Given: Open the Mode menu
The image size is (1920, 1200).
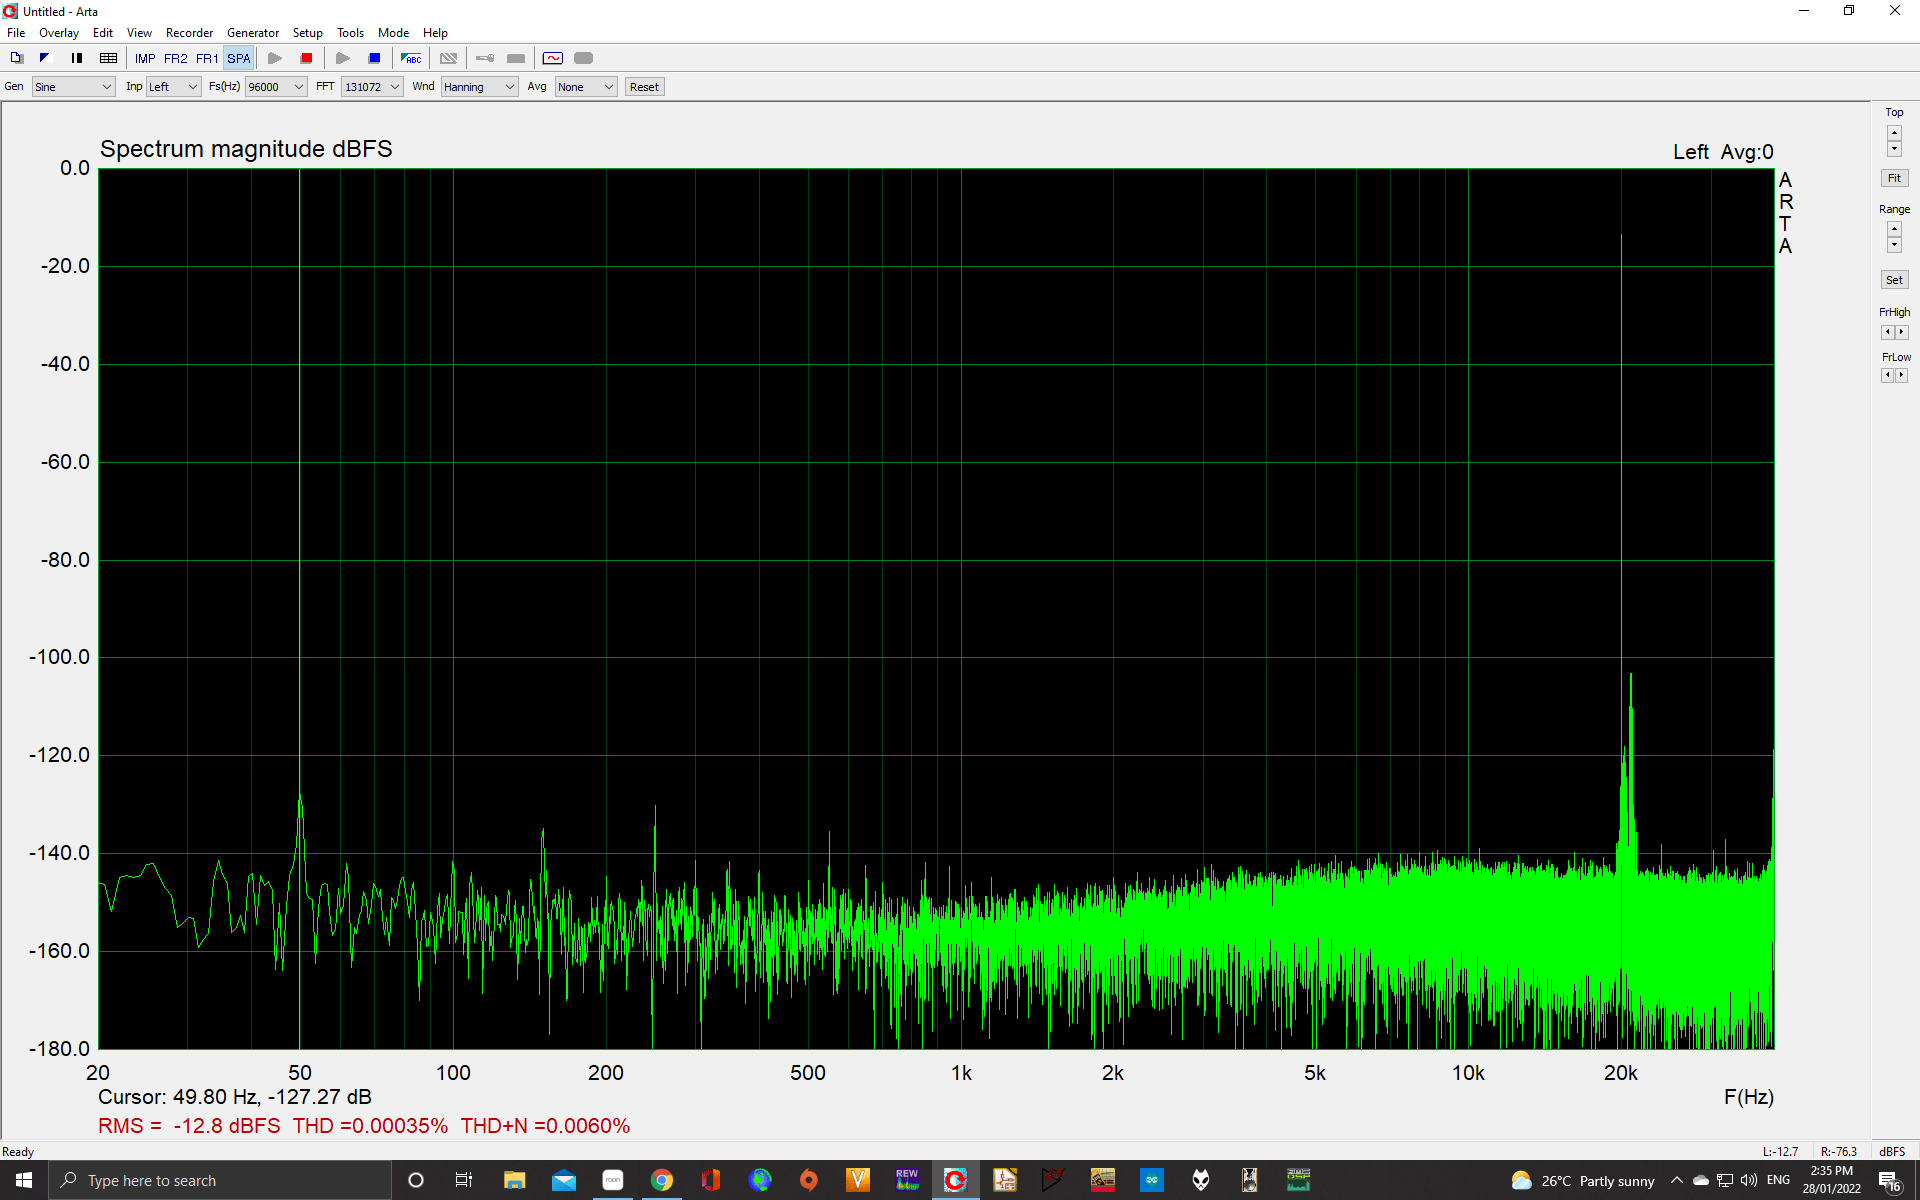Looking at the screenshot, I should (x=393, y=33).
